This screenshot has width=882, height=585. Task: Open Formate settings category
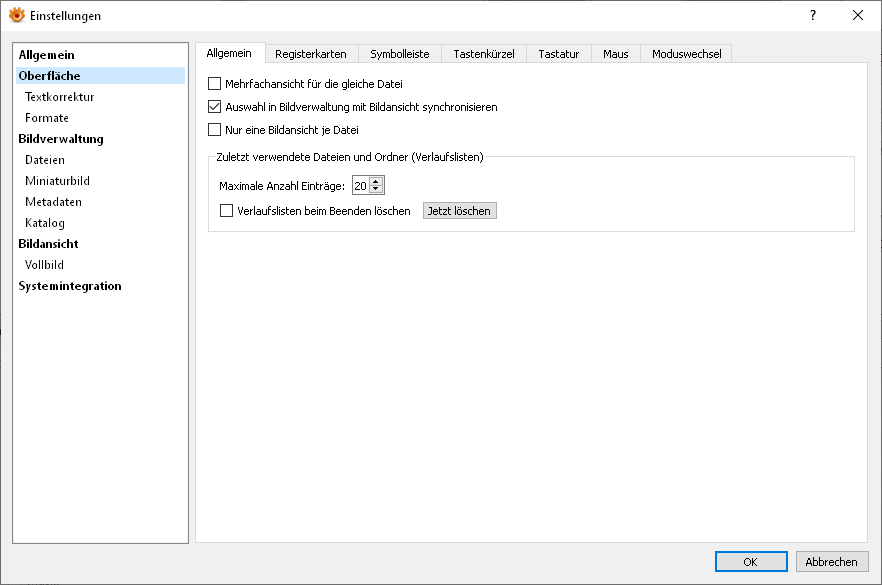pos(100,118)
